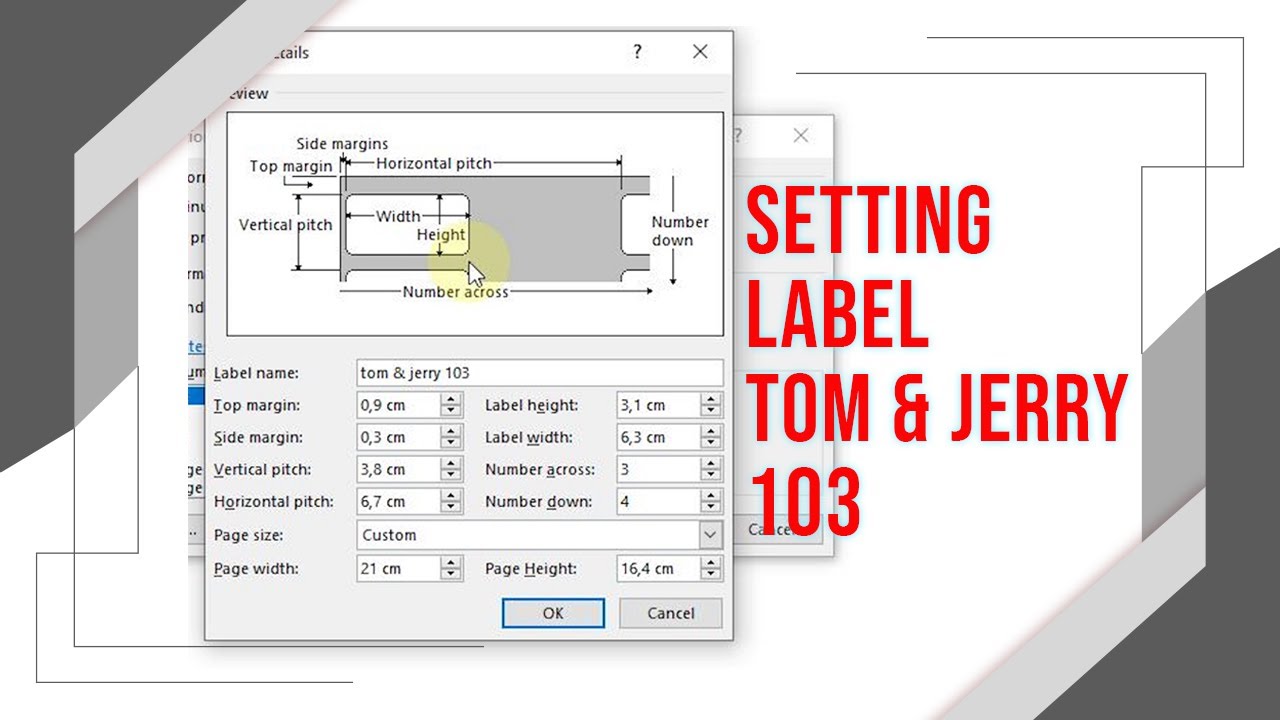The width and height of the screenshot is (1280, 720).
Task: Increase Top margin with up arrow
Action: [x=451, y=399]
